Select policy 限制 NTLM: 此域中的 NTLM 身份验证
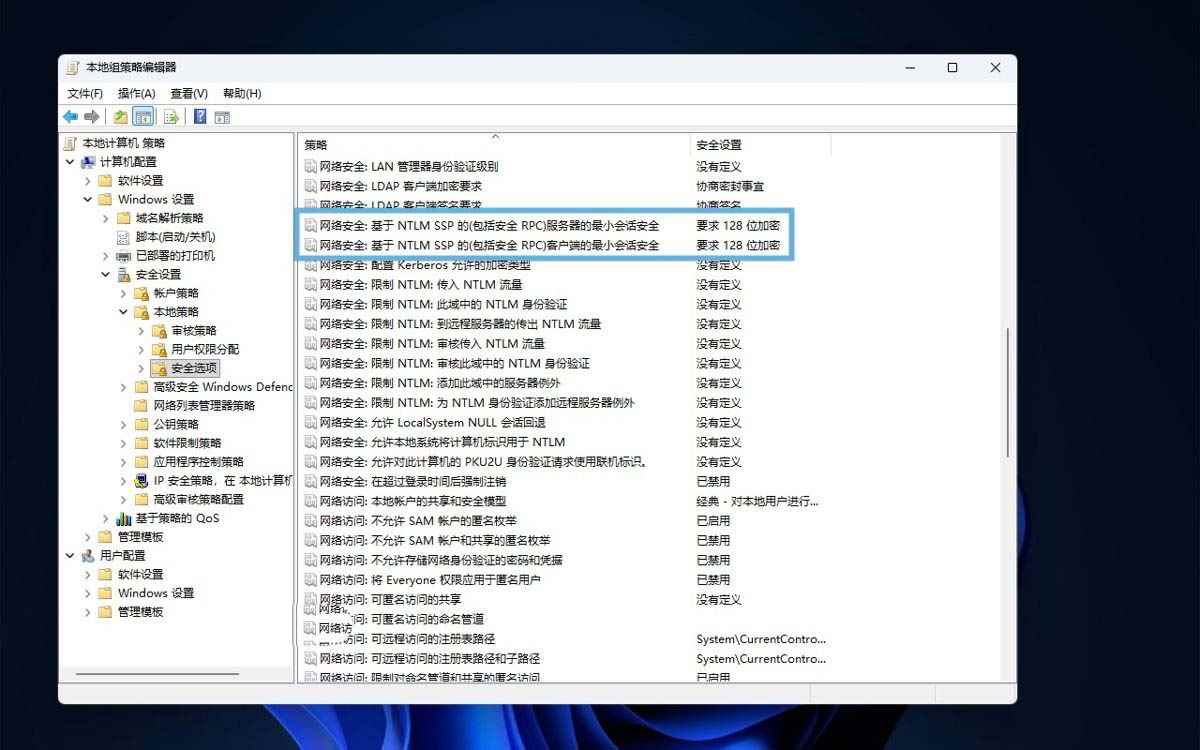Screen dimensions: 1200x750 [443, 304]
